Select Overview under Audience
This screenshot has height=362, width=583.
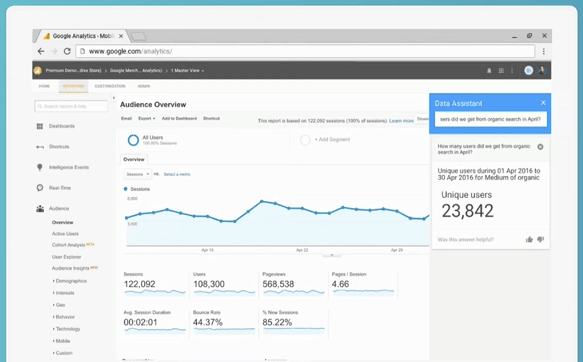(x=62, y=222)
